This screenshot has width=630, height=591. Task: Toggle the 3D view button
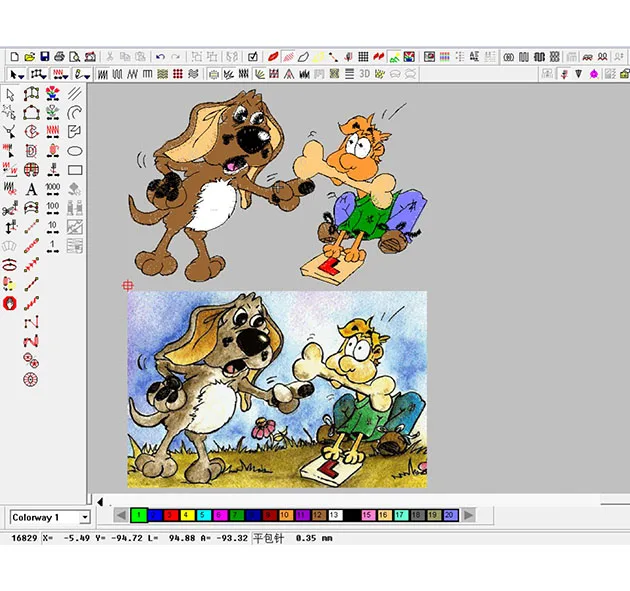pos(365,74)
